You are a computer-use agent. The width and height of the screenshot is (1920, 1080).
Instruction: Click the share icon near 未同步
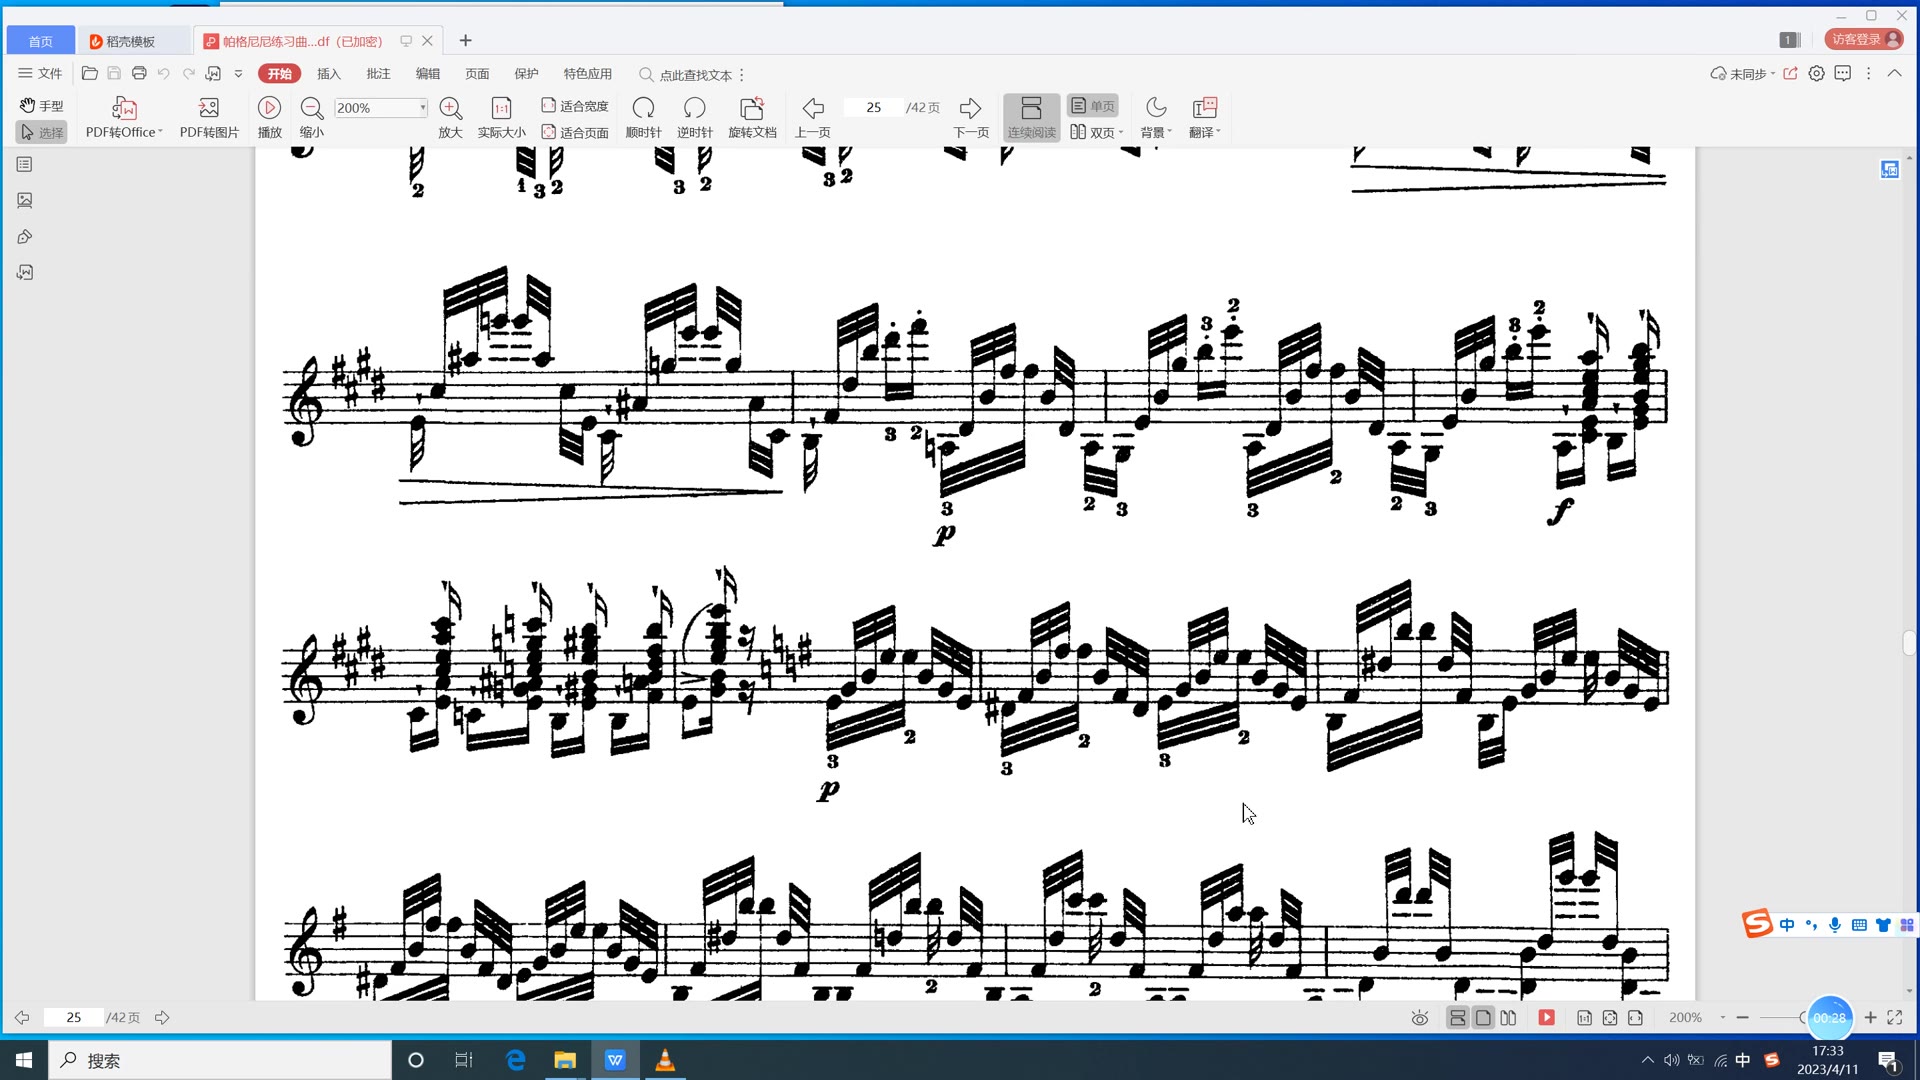1790,74
